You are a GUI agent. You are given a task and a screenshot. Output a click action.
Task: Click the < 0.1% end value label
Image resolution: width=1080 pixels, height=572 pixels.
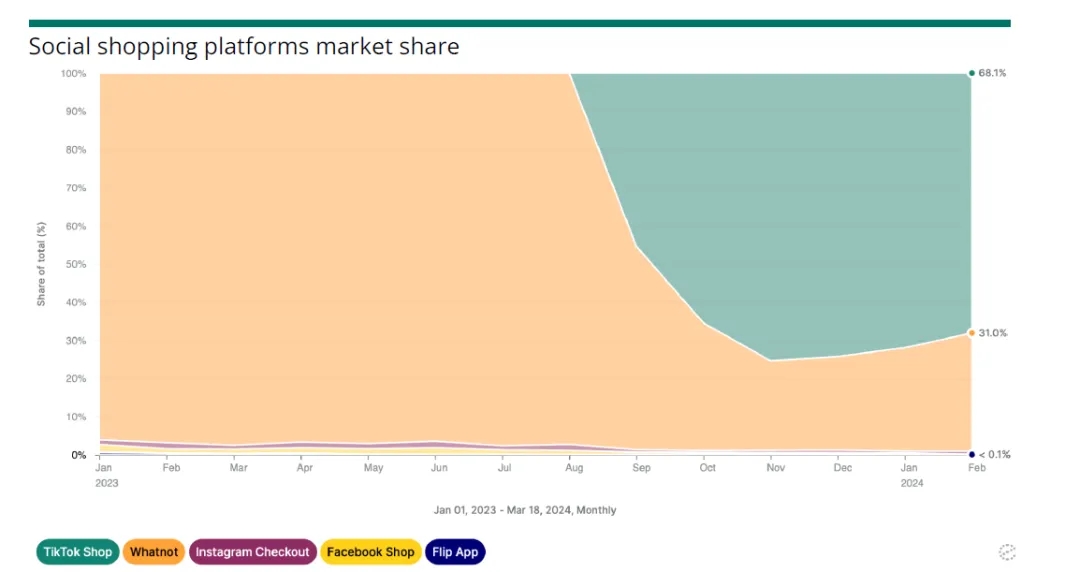point(994,454)
